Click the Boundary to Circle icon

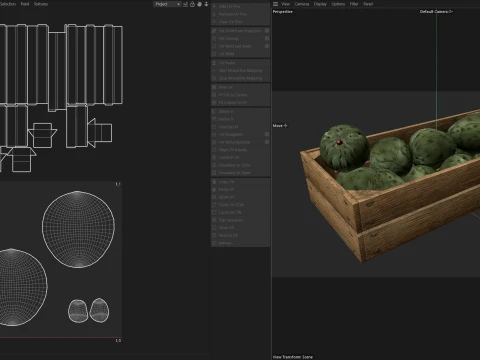pyautogui.click(x=214, y=165)
